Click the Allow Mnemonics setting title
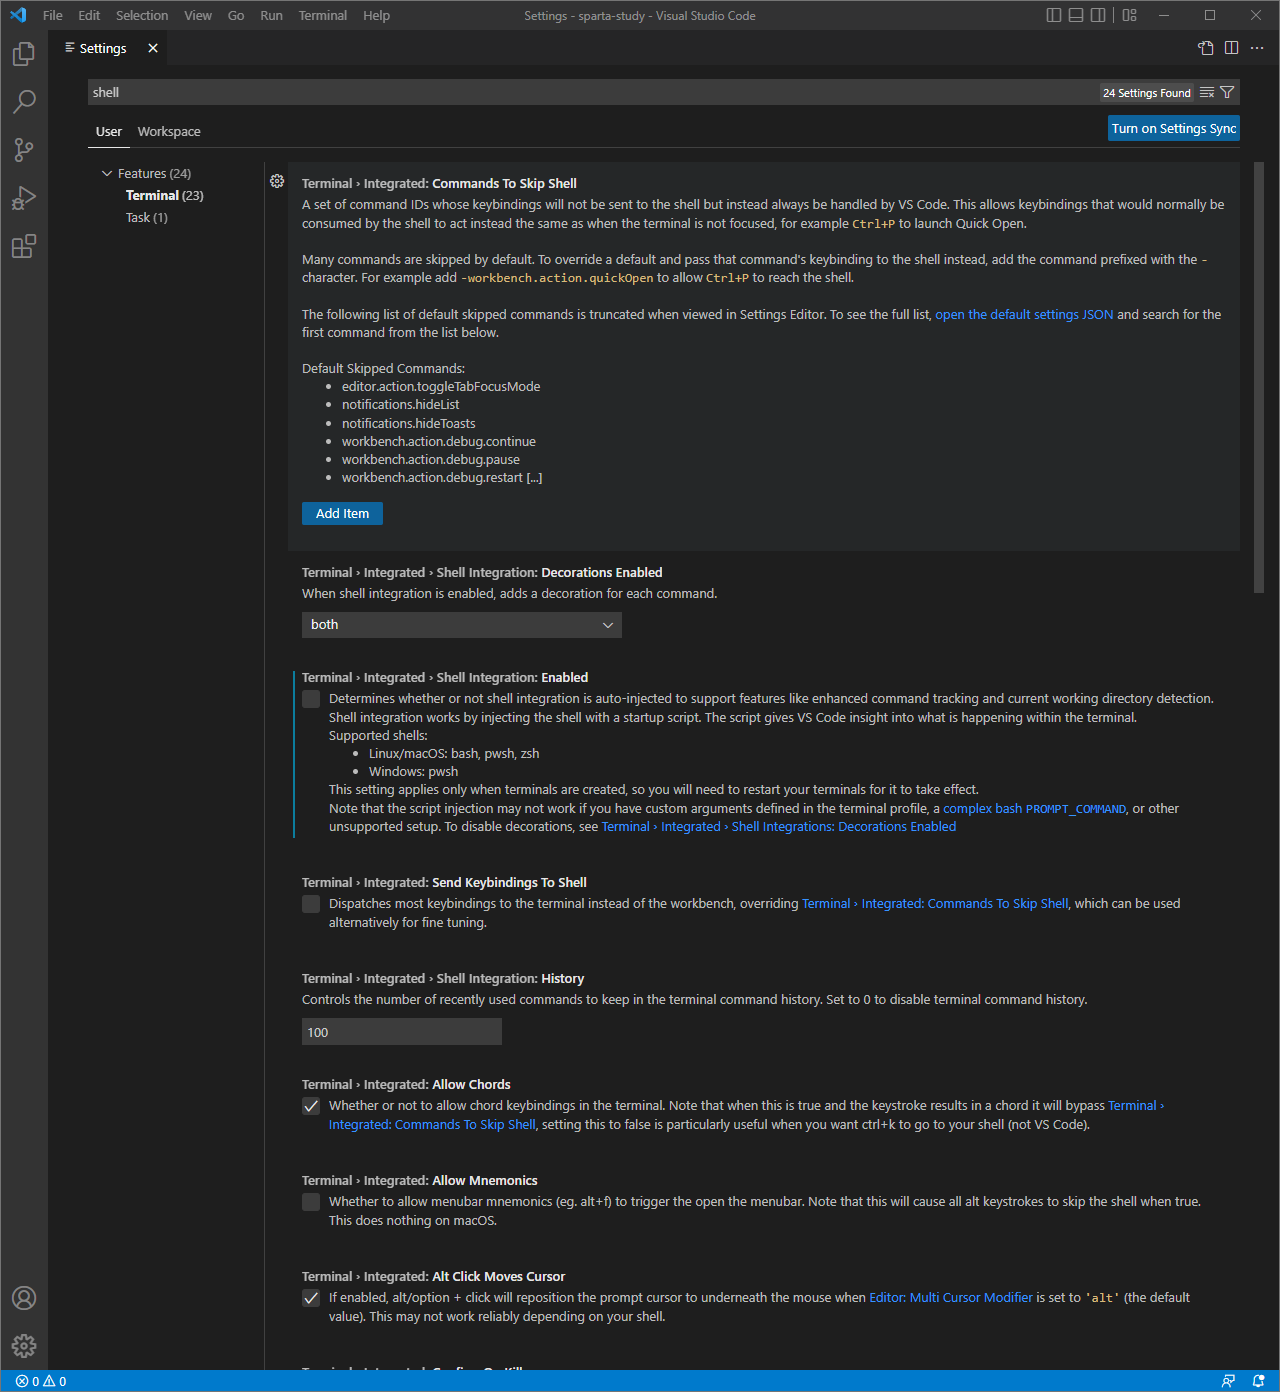Image resolution: width=1280 pixels, height=1392 pixels. (420, 1181)
